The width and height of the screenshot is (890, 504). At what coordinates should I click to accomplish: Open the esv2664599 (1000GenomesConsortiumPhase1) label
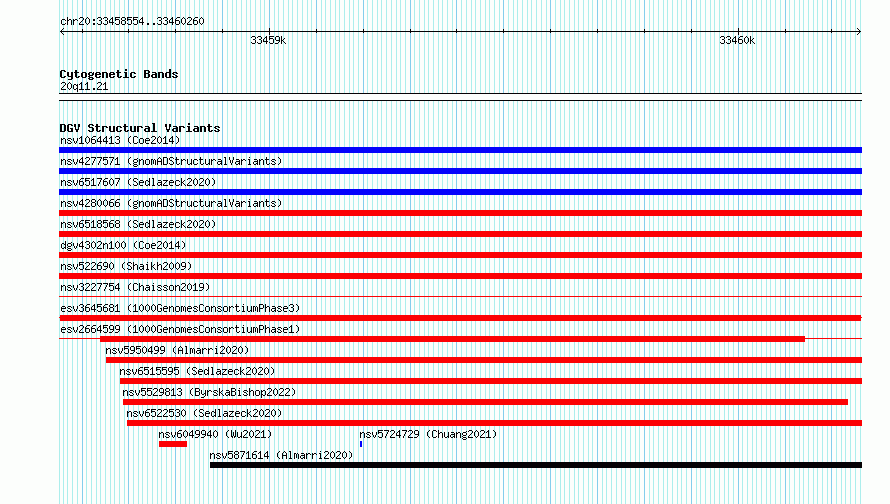point(180,329)
